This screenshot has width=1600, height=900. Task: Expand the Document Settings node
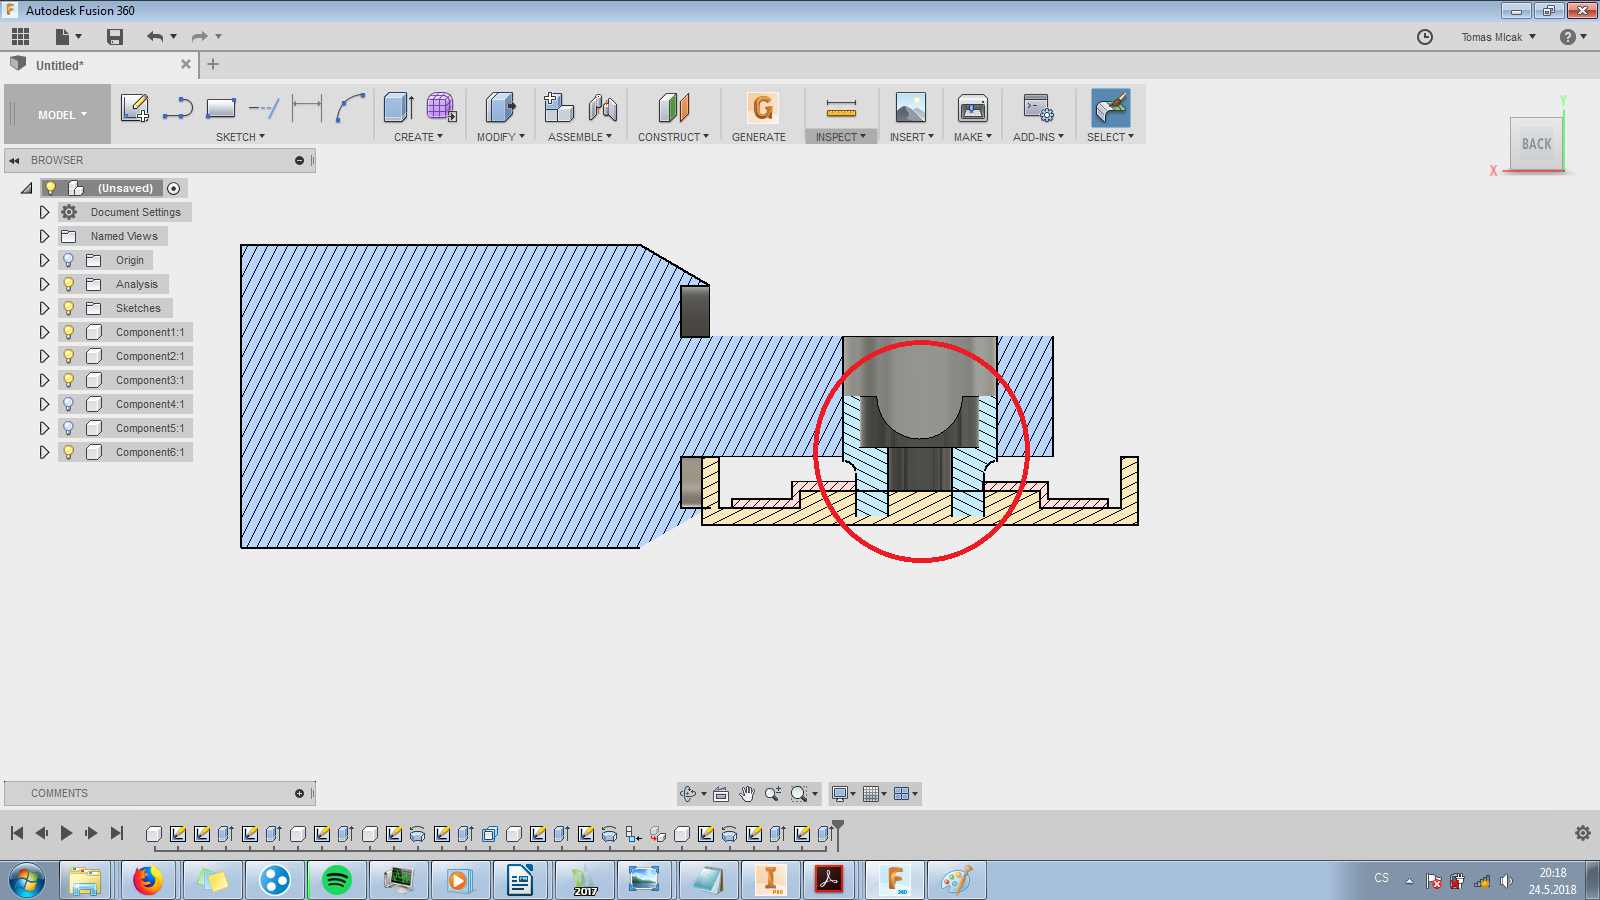pyautogui.click(x=44, y=212)
